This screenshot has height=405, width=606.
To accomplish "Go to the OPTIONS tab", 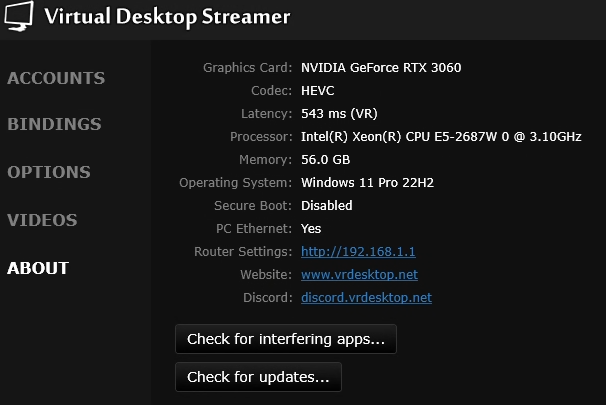I will coord(49,172).
